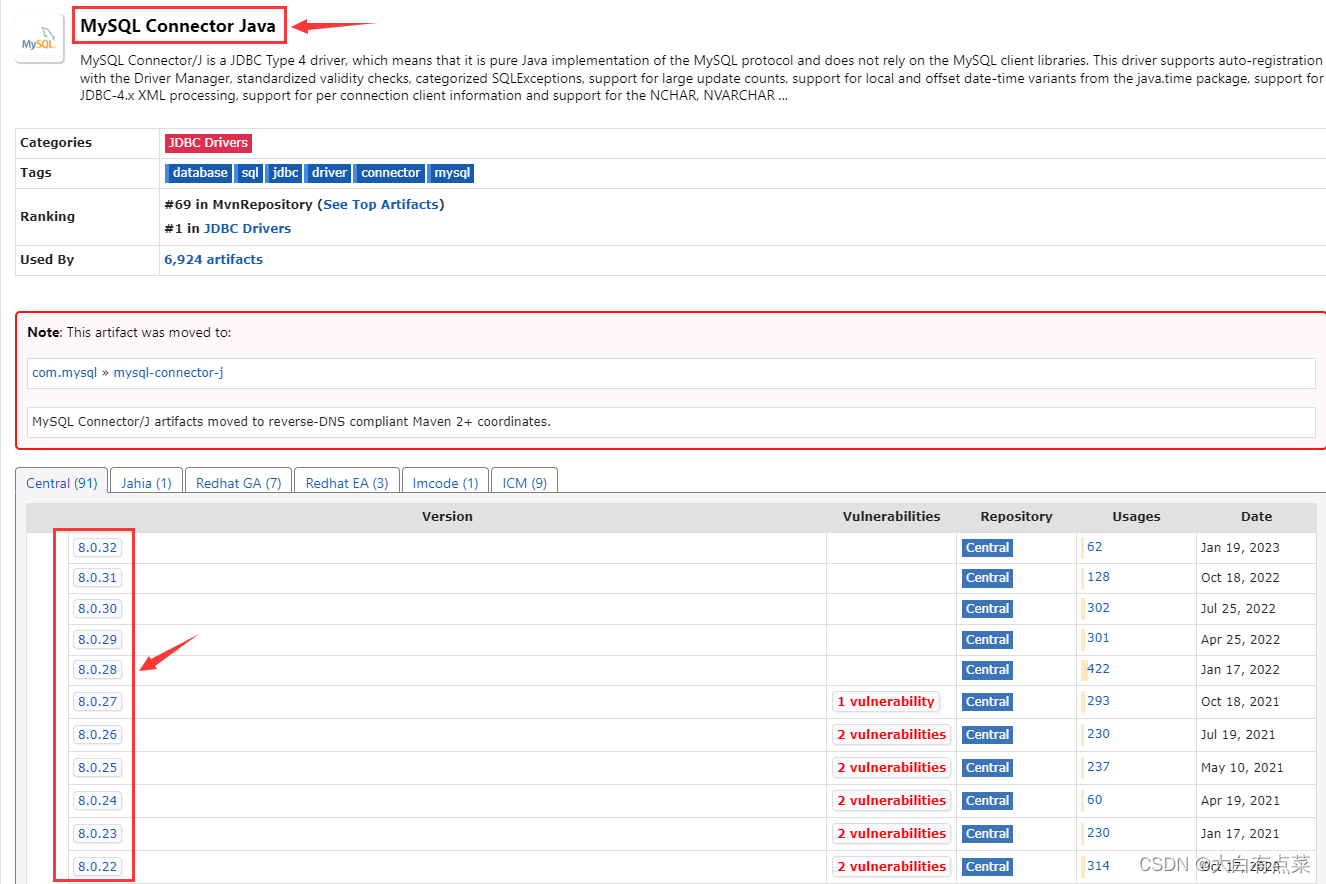Viewport: 1326px width, 884px height.
Task: Select the sql tag
Action: click(249, 173)
